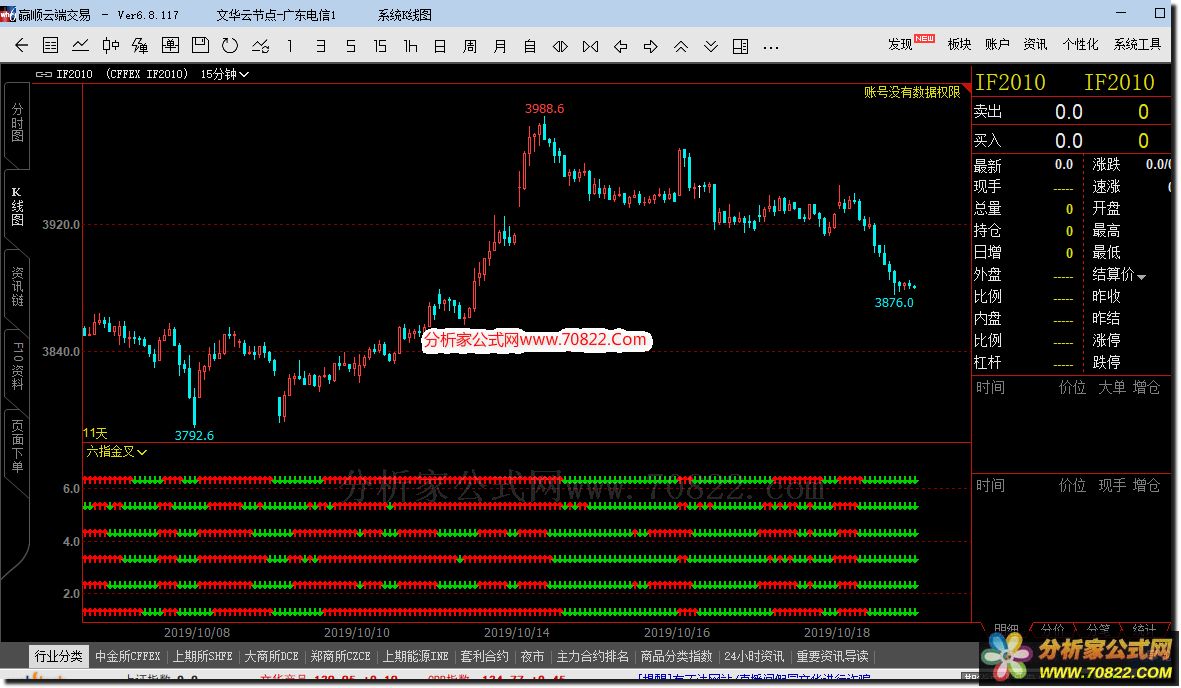
Task: Click the line-with-refresh toolbar icon
Action: tap(261, 46)
